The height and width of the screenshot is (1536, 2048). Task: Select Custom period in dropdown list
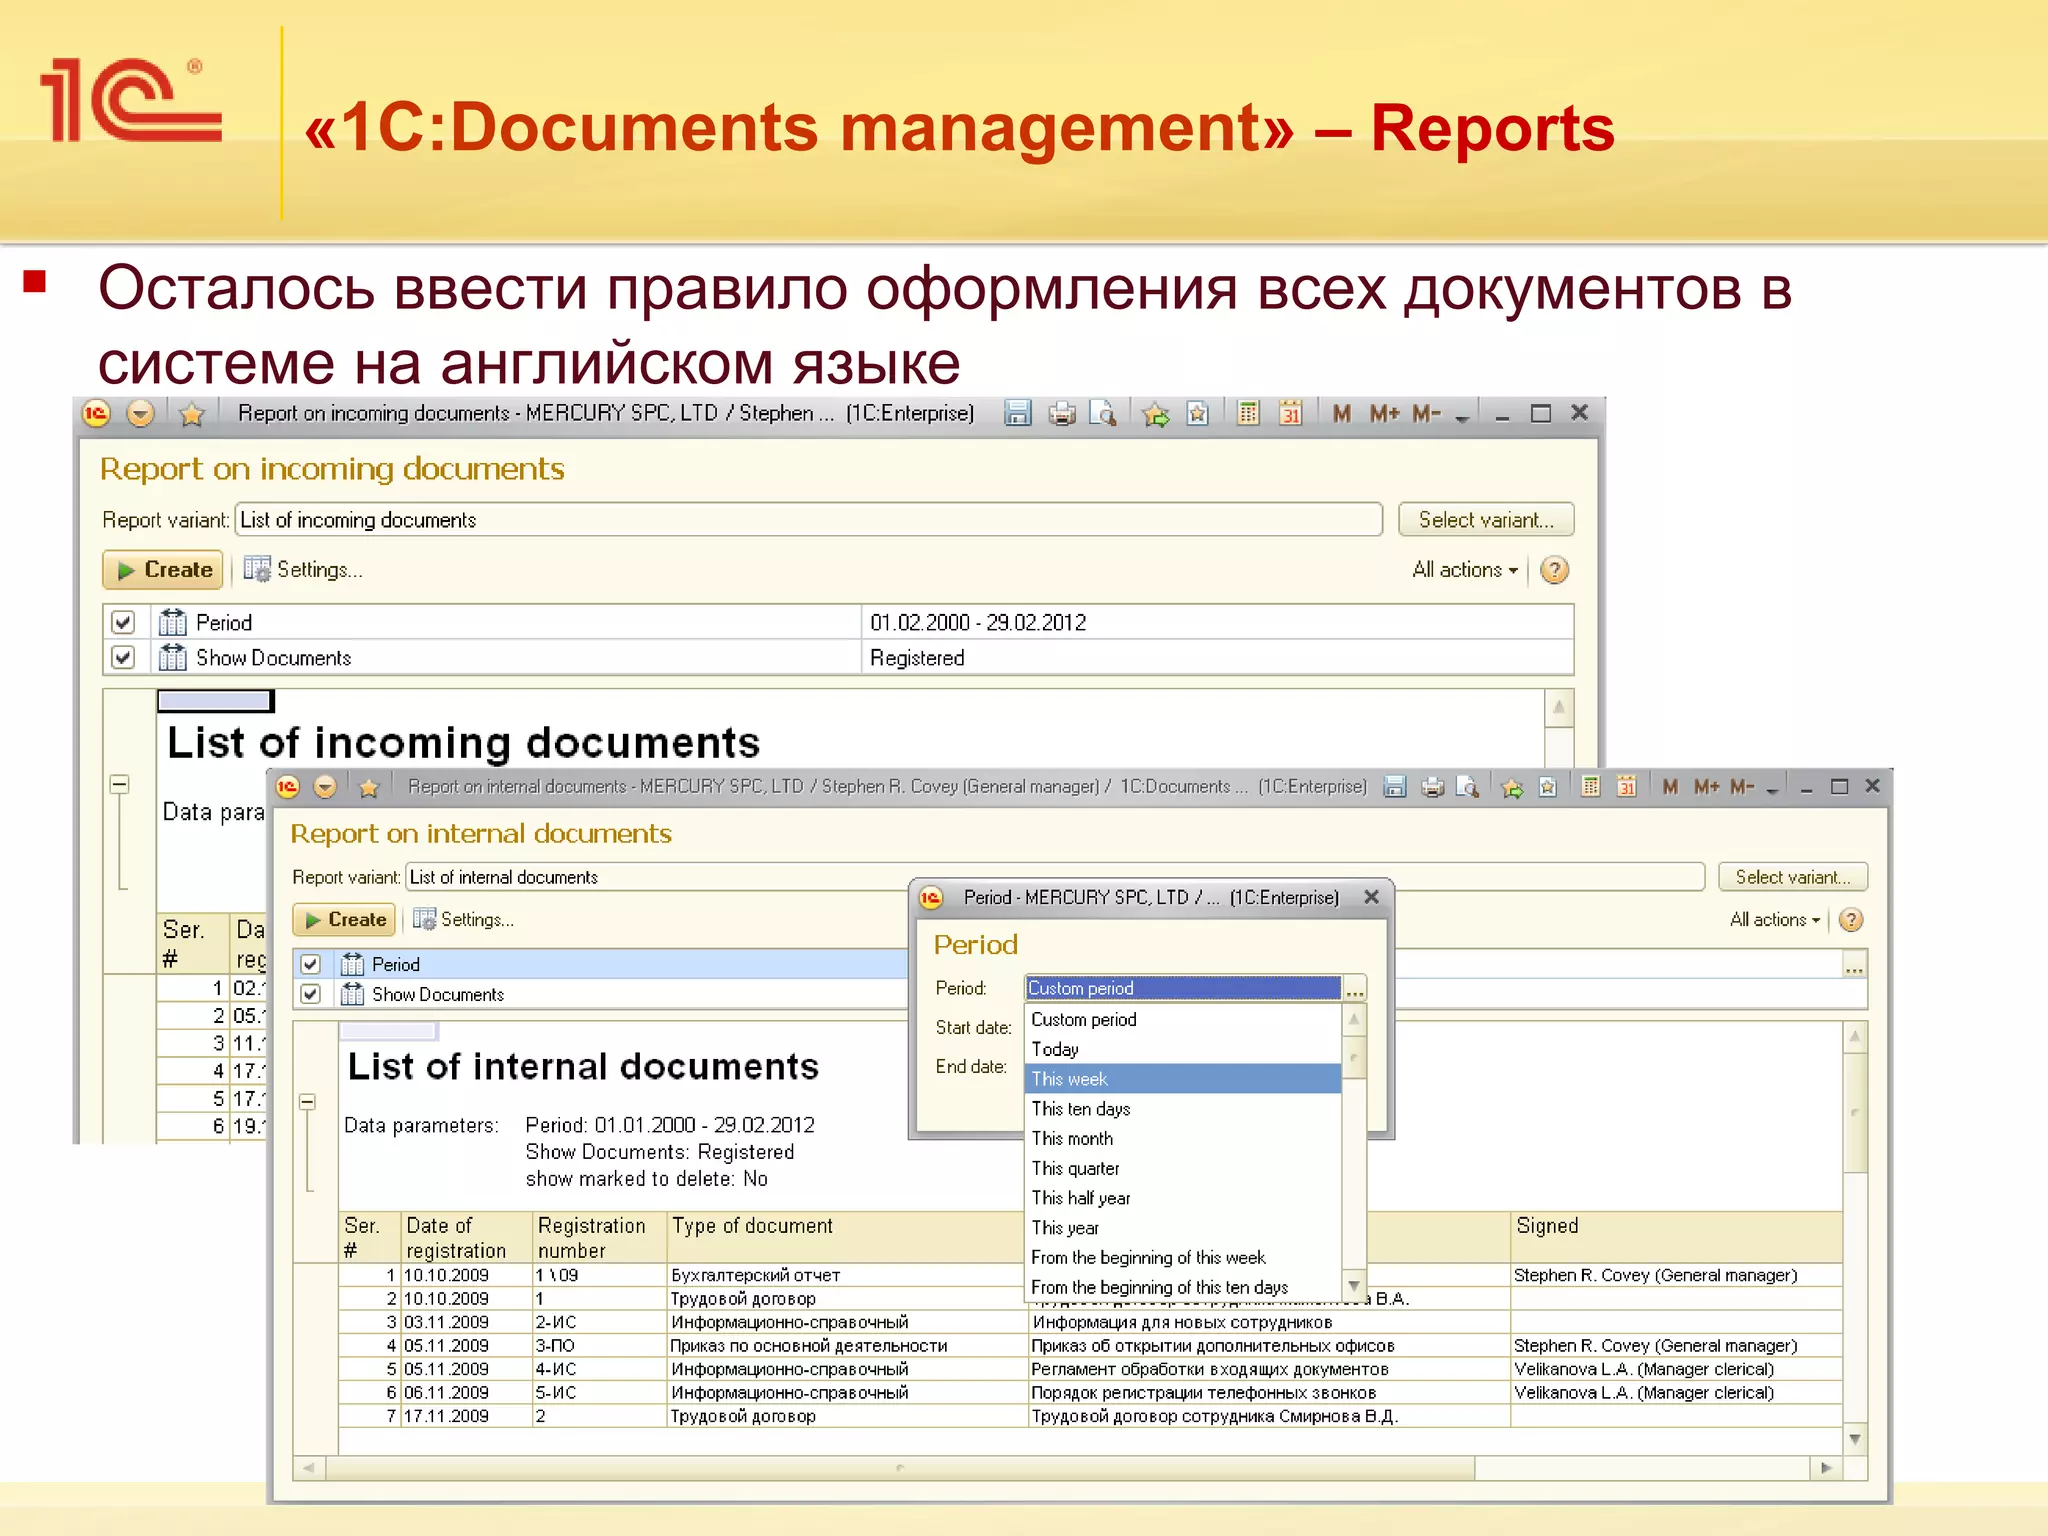tap(1184, 1019)
